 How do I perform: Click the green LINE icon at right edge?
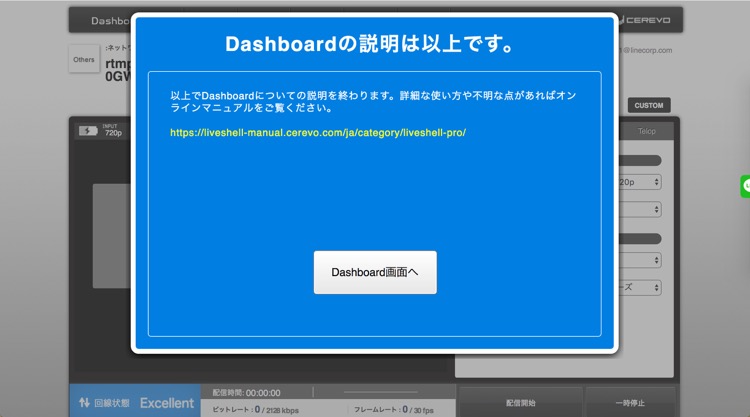pos(745,186)
